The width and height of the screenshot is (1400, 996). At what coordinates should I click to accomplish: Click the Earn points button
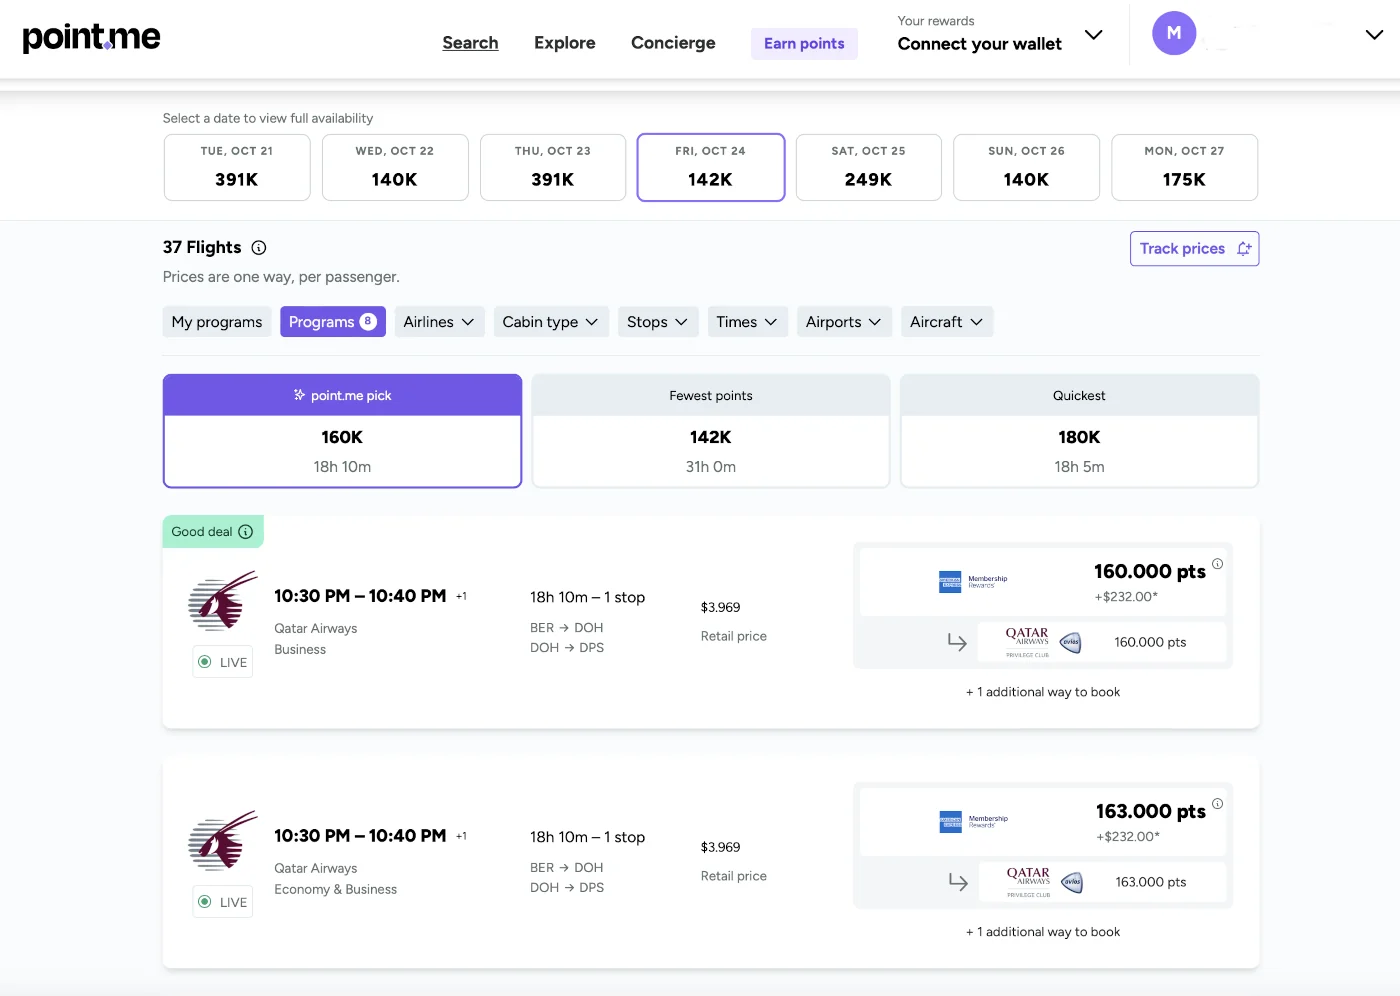804,44
